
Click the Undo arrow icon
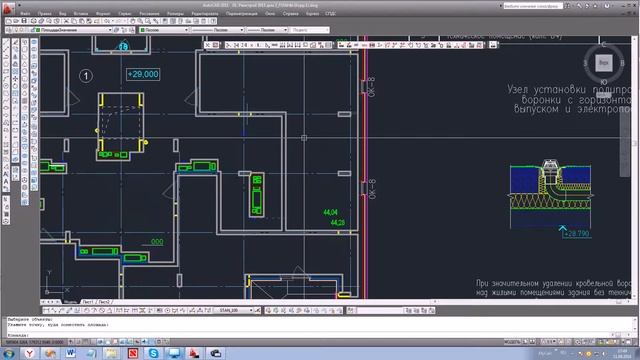point(107,21)
